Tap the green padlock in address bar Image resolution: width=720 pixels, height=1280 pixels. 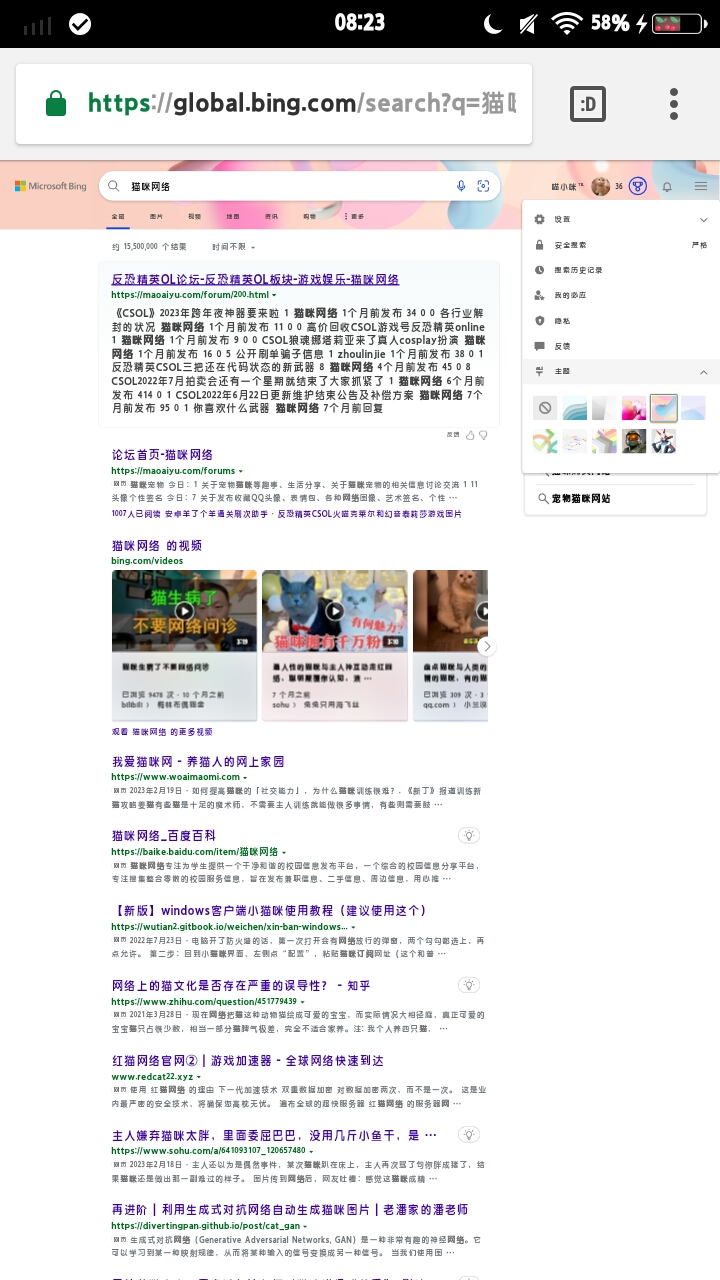coord(56,103)
